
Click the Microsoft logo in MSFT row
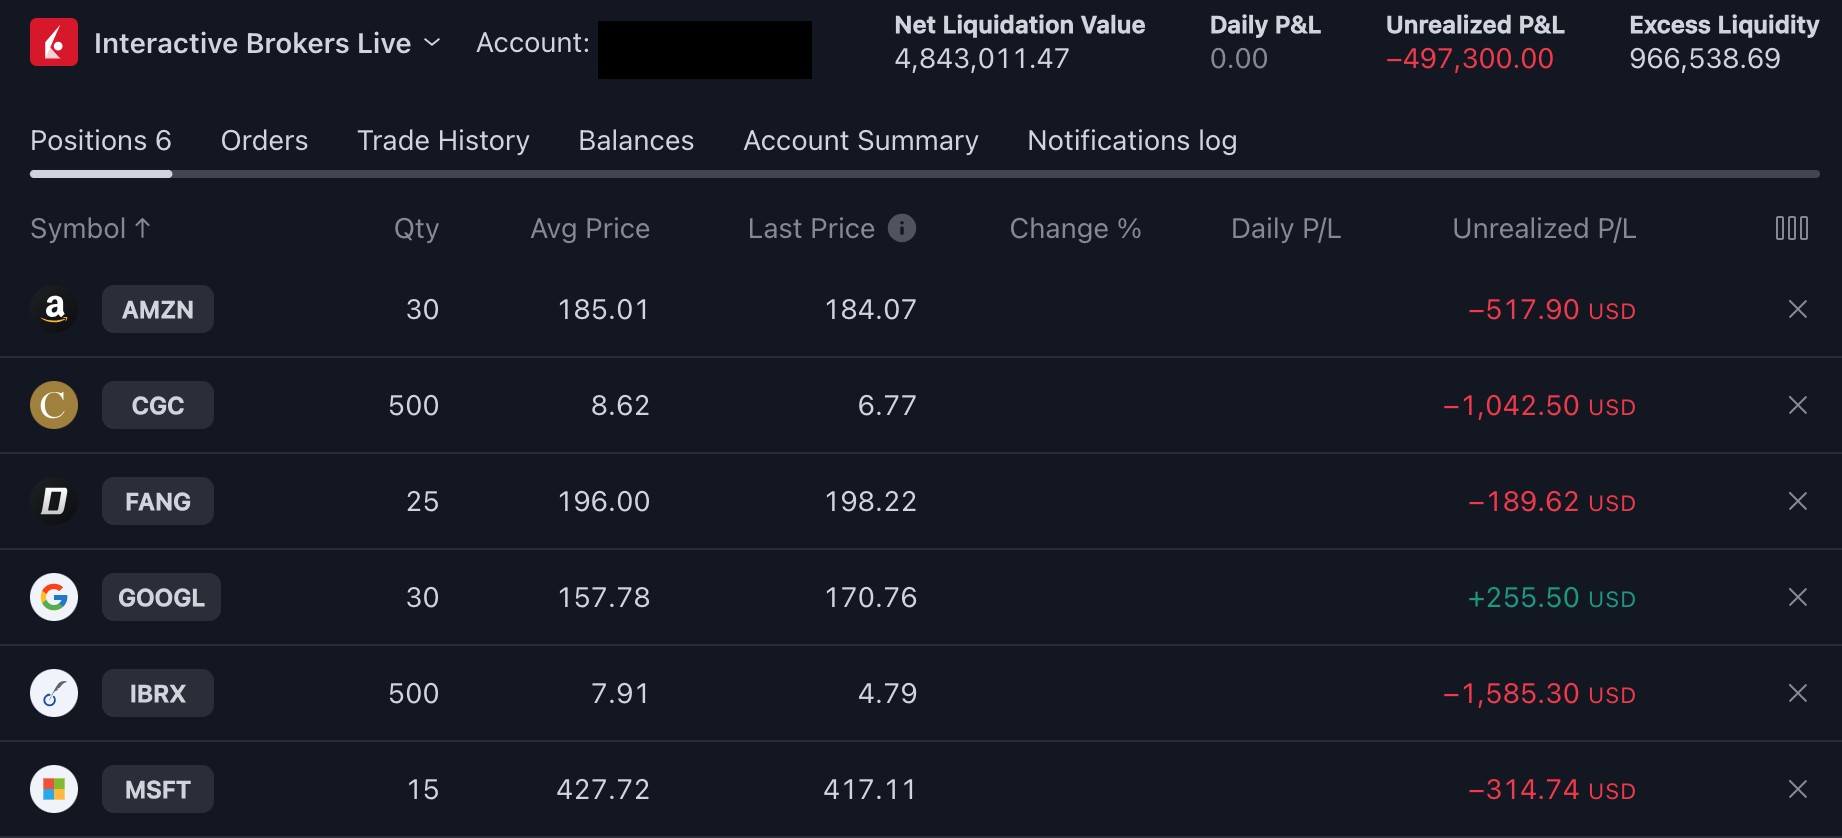click(54, 789)
